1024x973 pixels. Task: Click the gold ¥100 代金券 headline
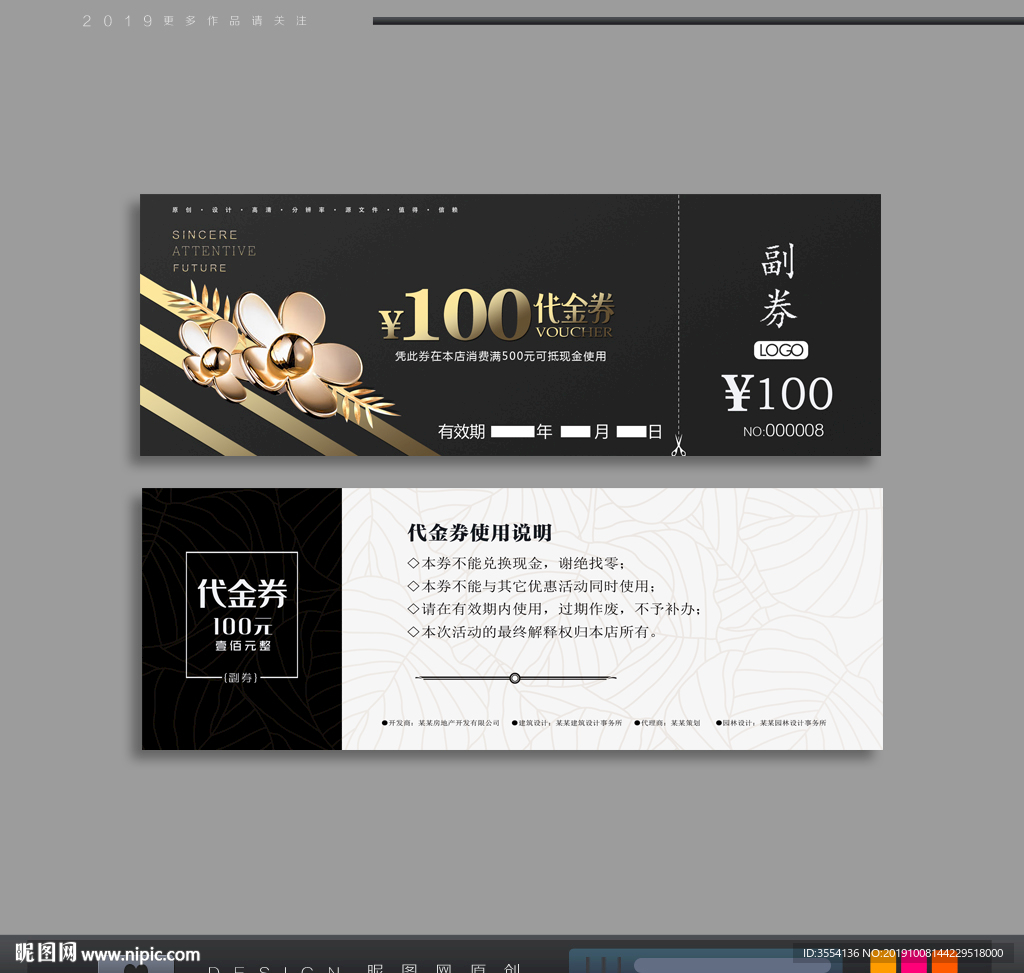pos(497,315)
